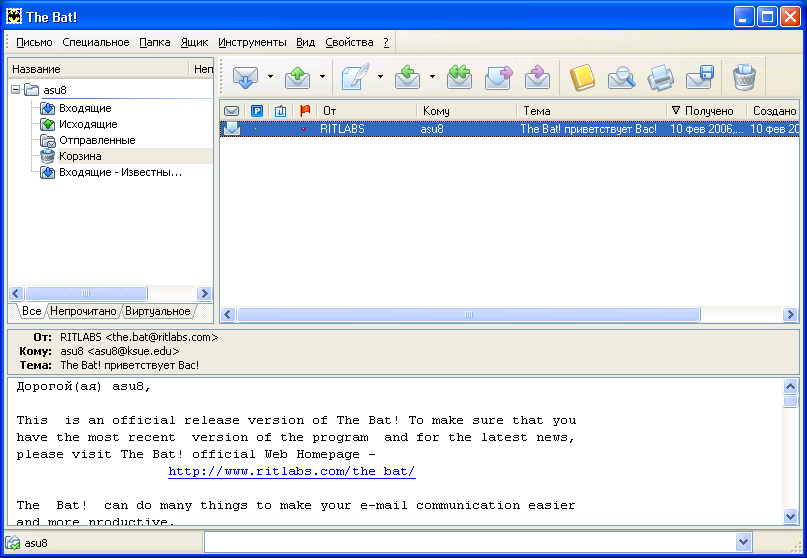Open dropdown arrow next to Reply
This screenshot has height=558, width=807.
[432, 77]
